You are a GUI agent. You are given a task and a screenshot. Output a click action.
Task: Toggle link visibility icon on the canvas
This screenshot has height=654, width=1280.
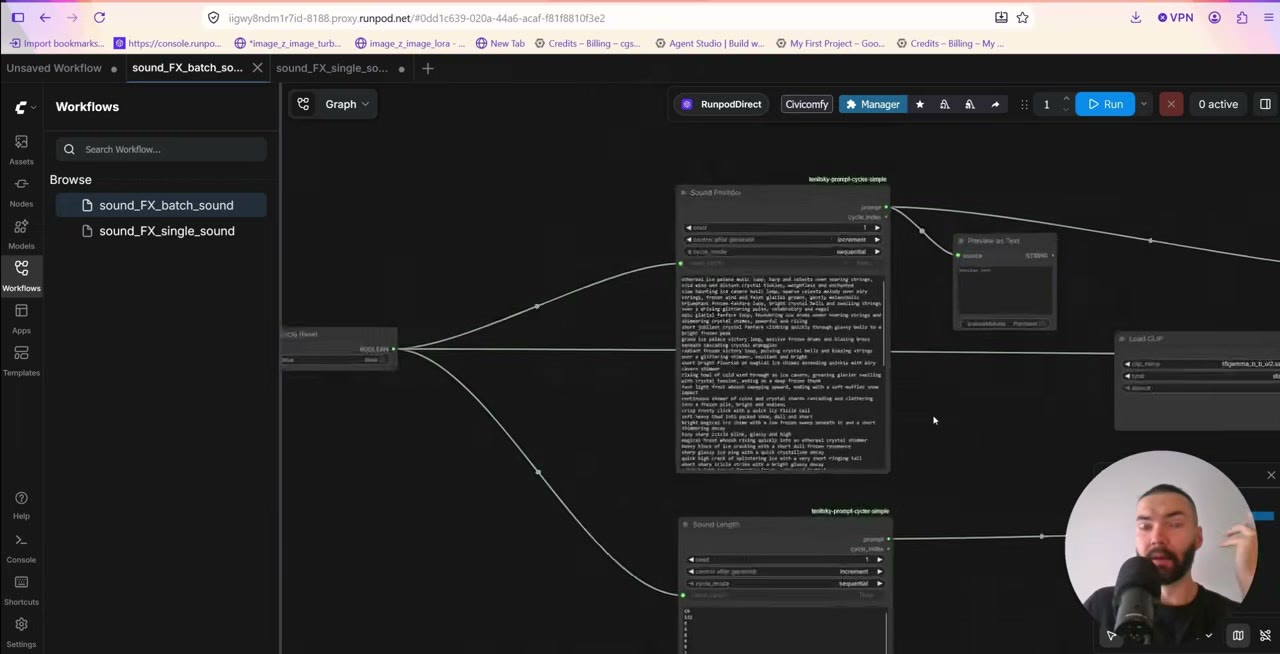pyautogui.click(x=1265, y=635)
